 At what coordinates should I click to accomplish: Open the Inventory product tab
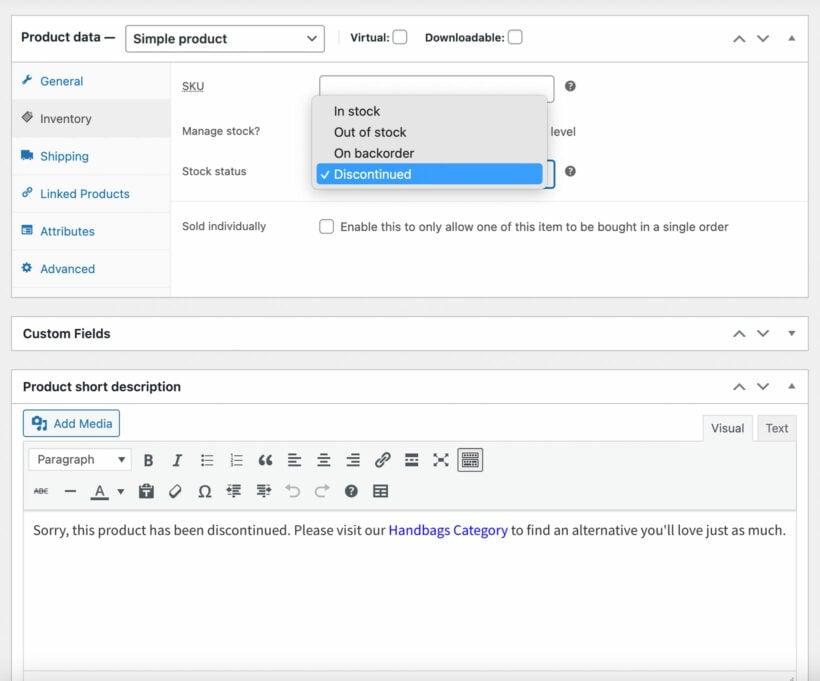[91, 119]
